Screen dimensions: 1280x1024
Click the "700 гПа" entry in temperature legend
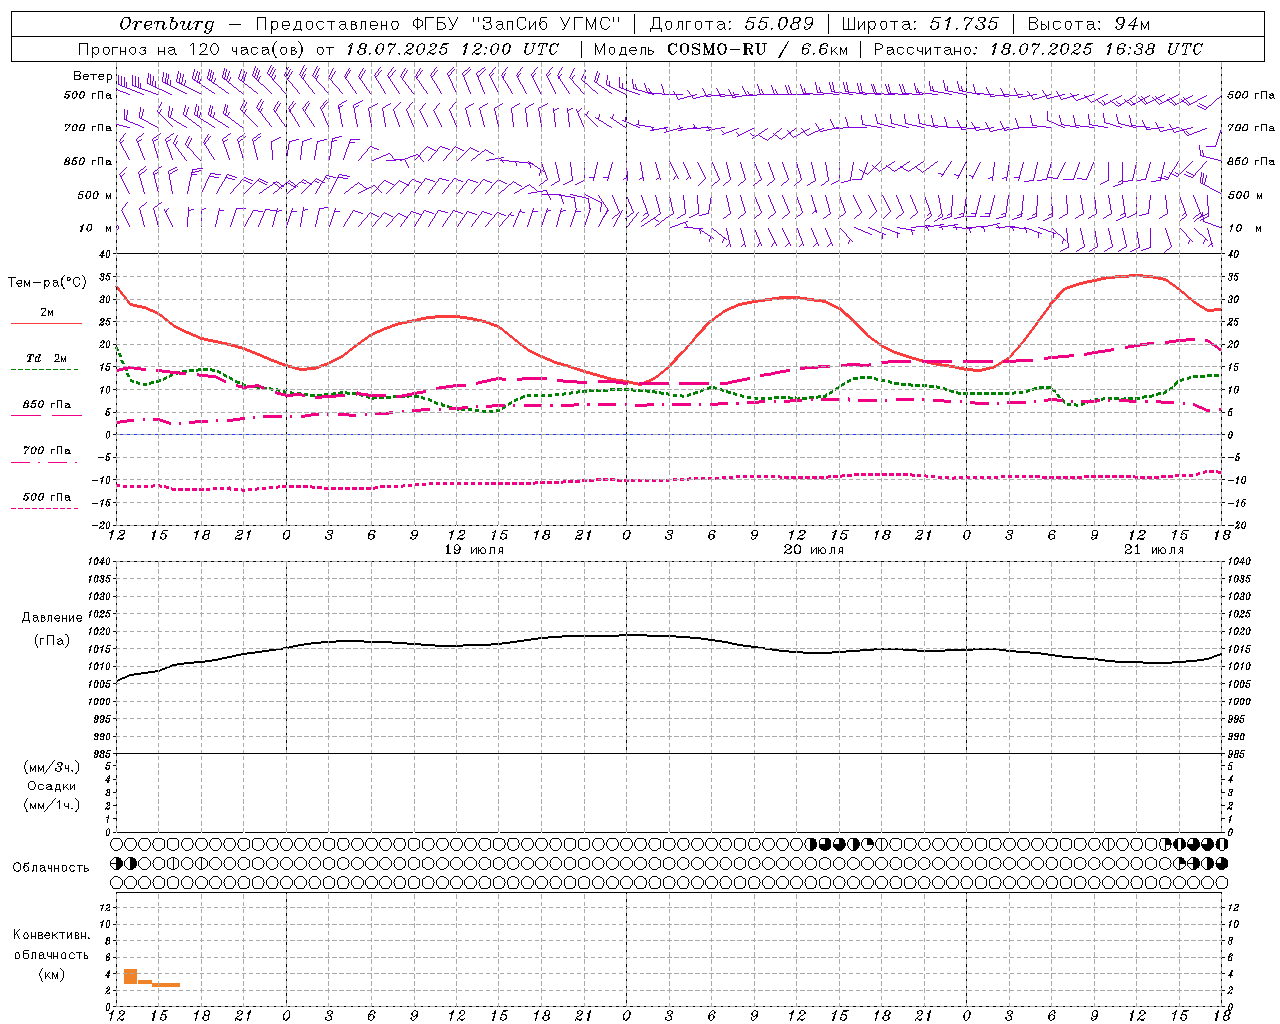47,451
